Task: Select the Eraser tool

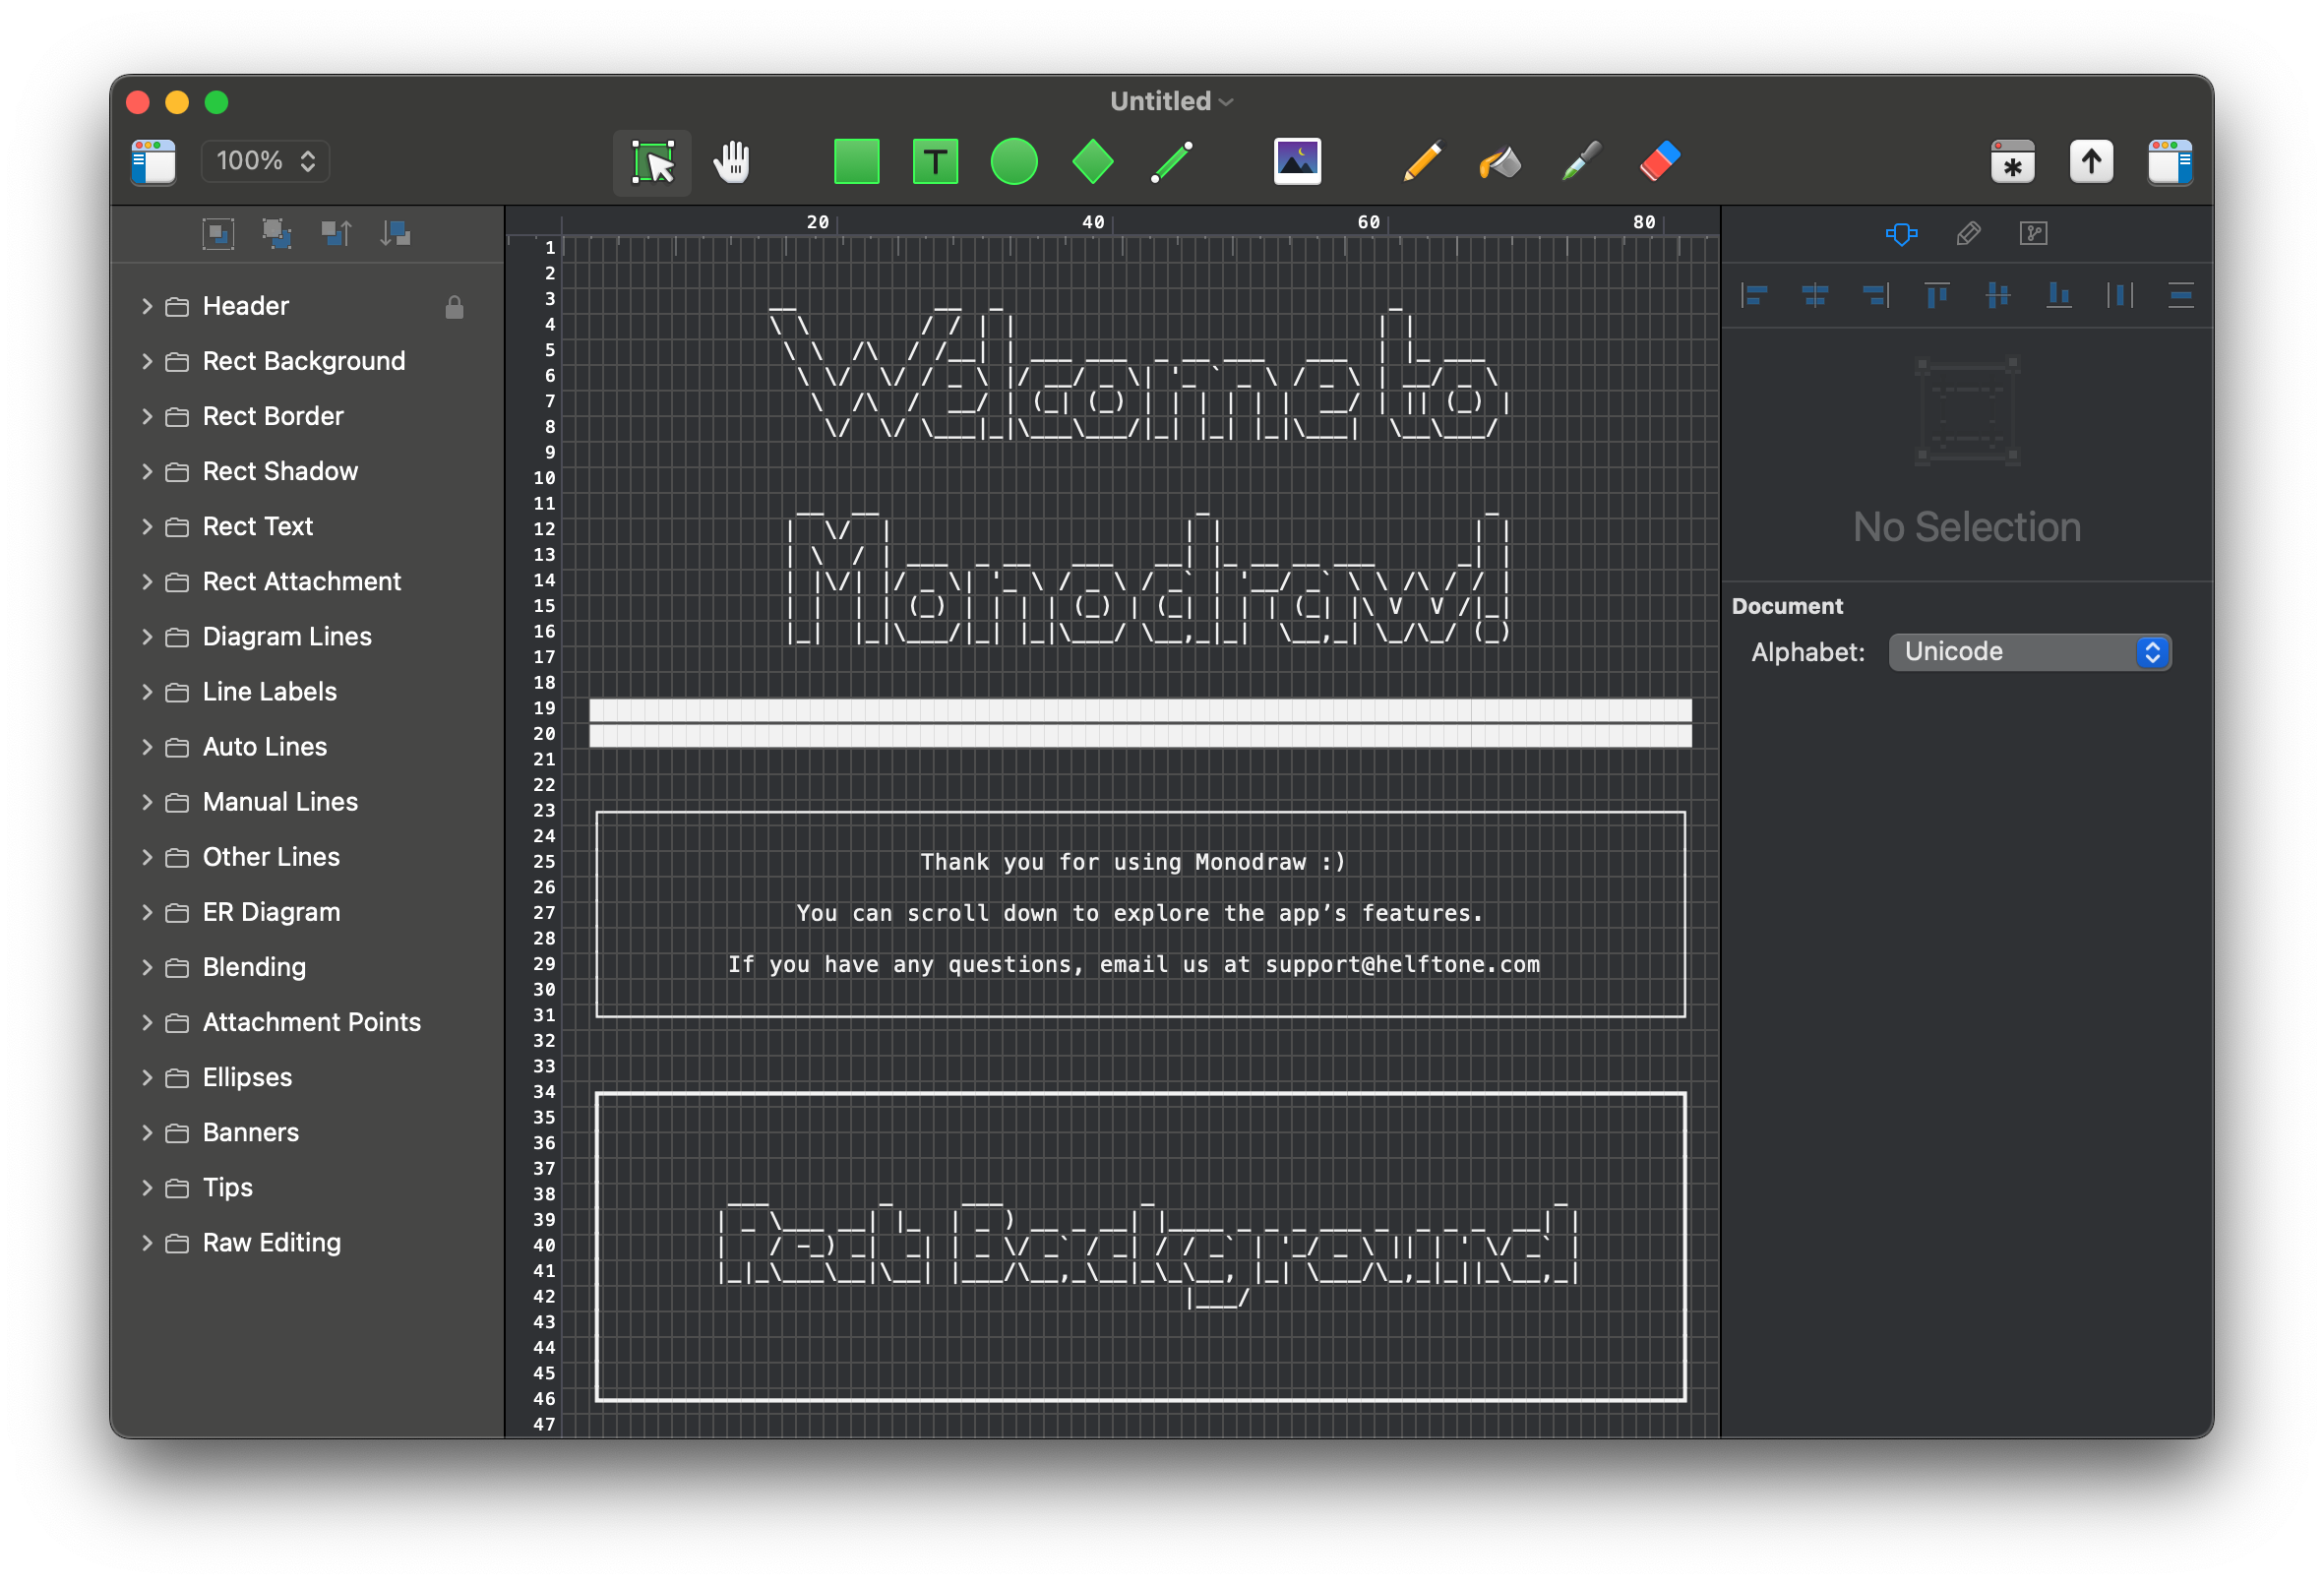Action: click(x=1659, y=162)
